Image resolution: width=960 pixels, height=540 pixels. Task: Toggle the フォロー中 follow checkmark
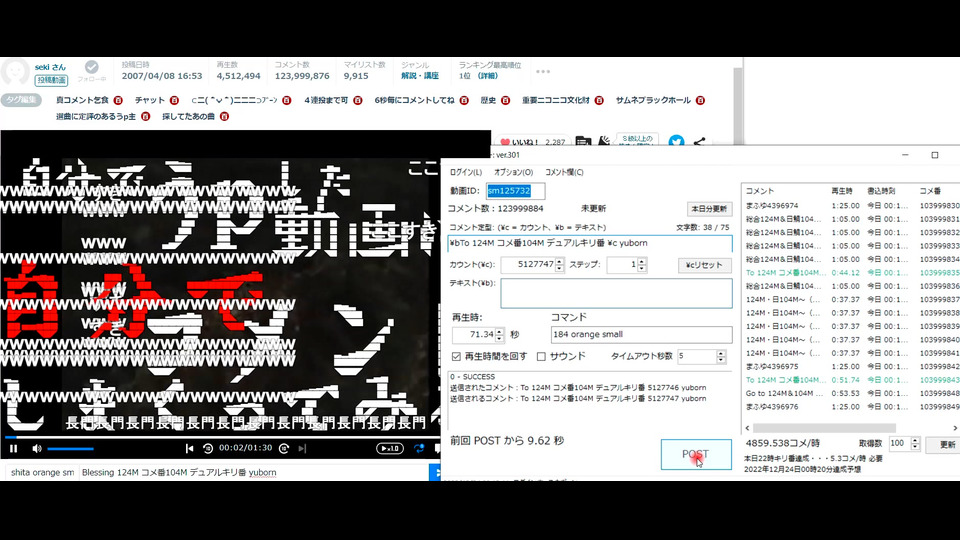click(92, 67)
